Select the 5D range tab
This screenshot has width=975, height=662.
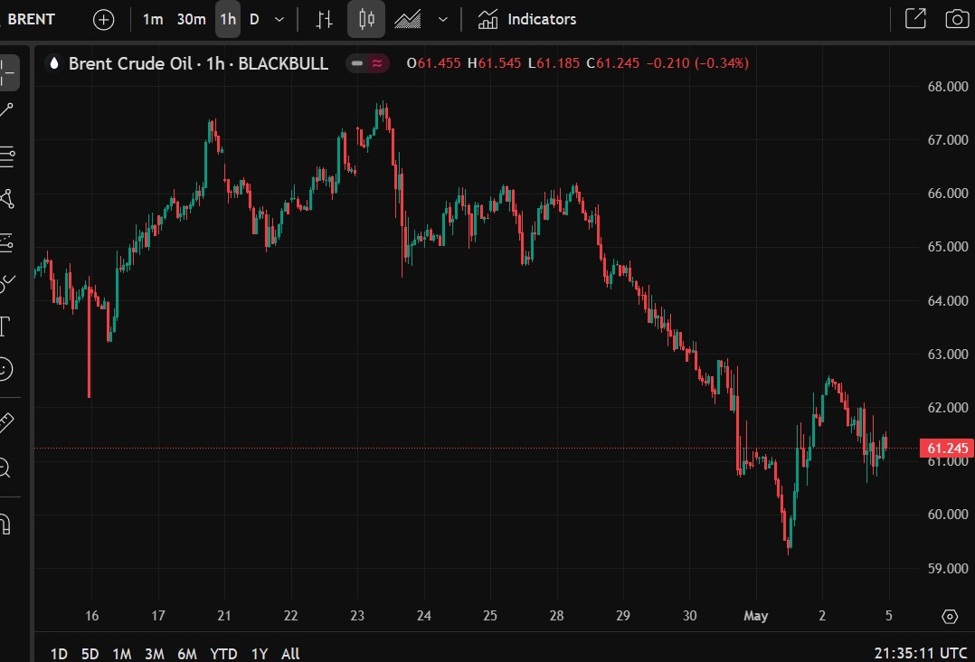pos(89,653)
